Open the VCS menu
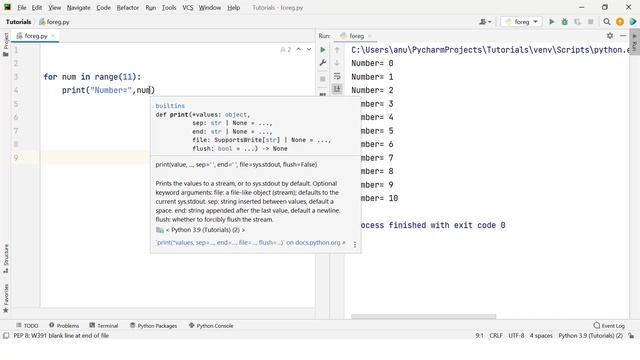This screenshot has width=640, height=360. [188, 7]
